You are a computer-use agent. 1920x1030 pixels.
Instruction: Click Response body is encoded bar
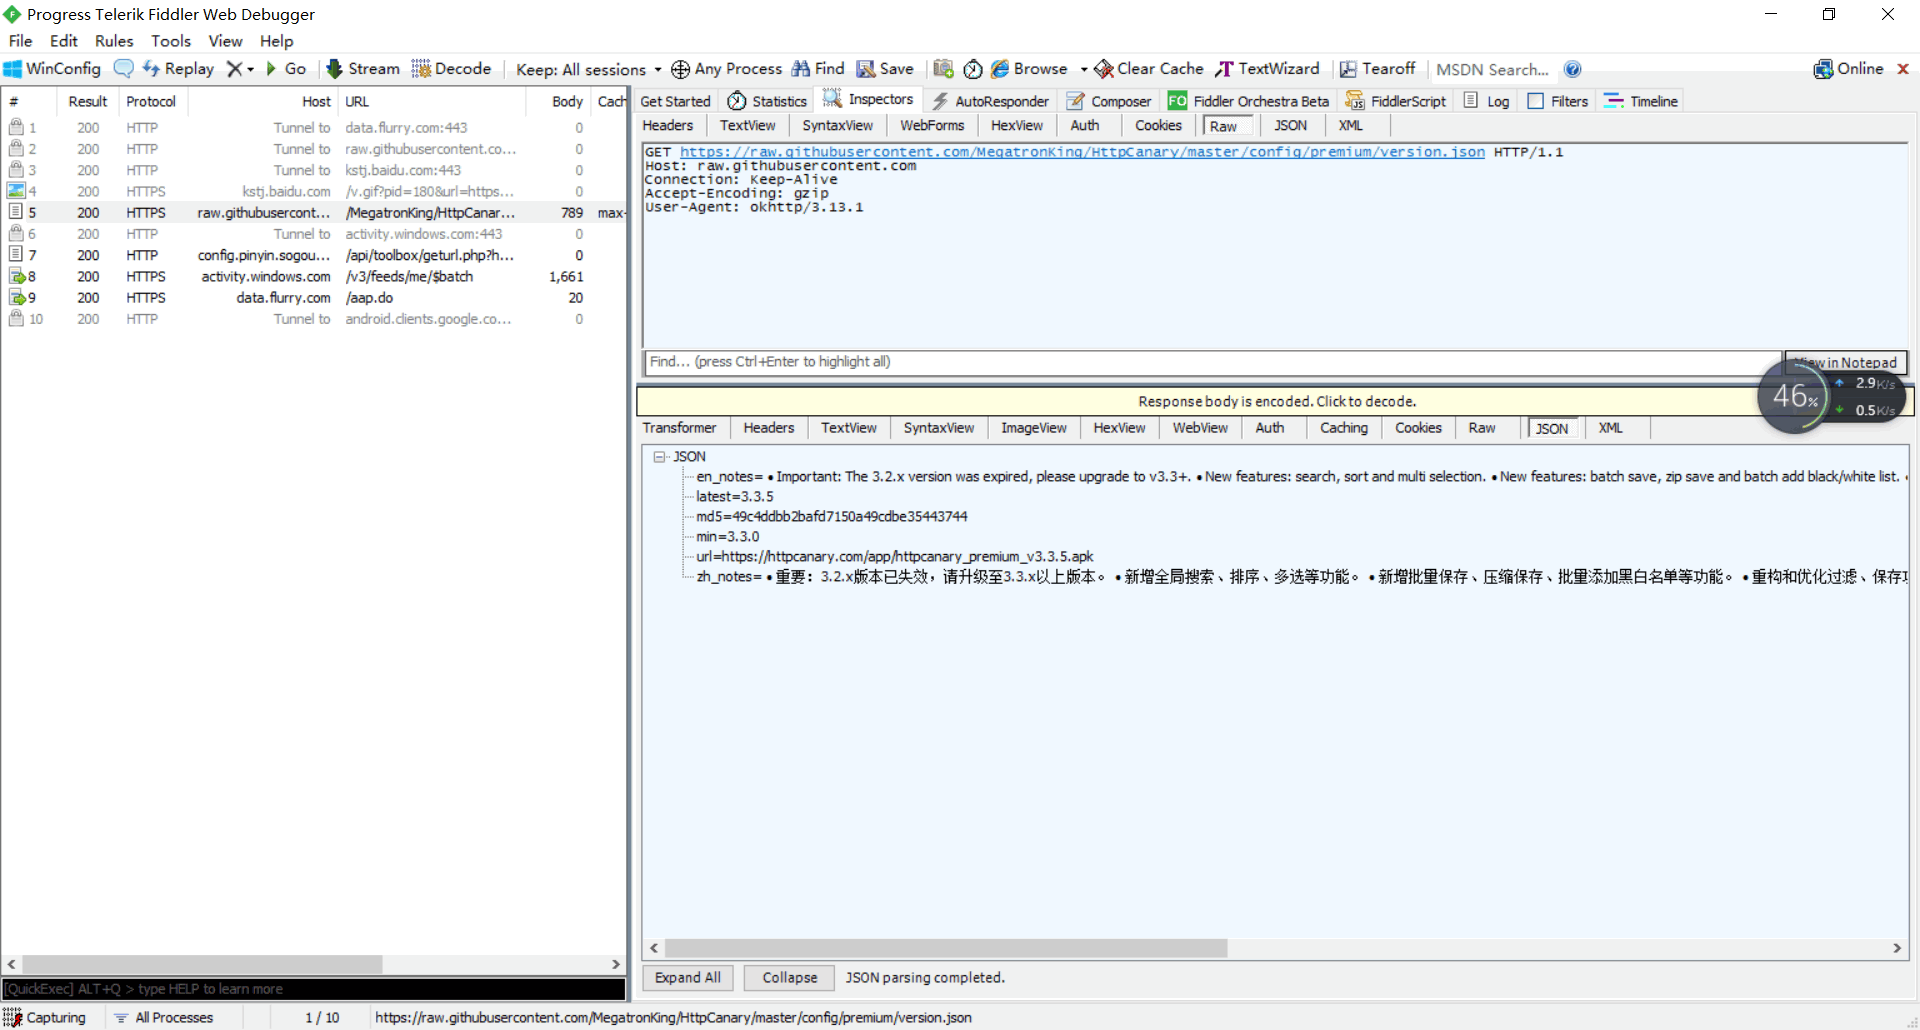point(1276,401)
